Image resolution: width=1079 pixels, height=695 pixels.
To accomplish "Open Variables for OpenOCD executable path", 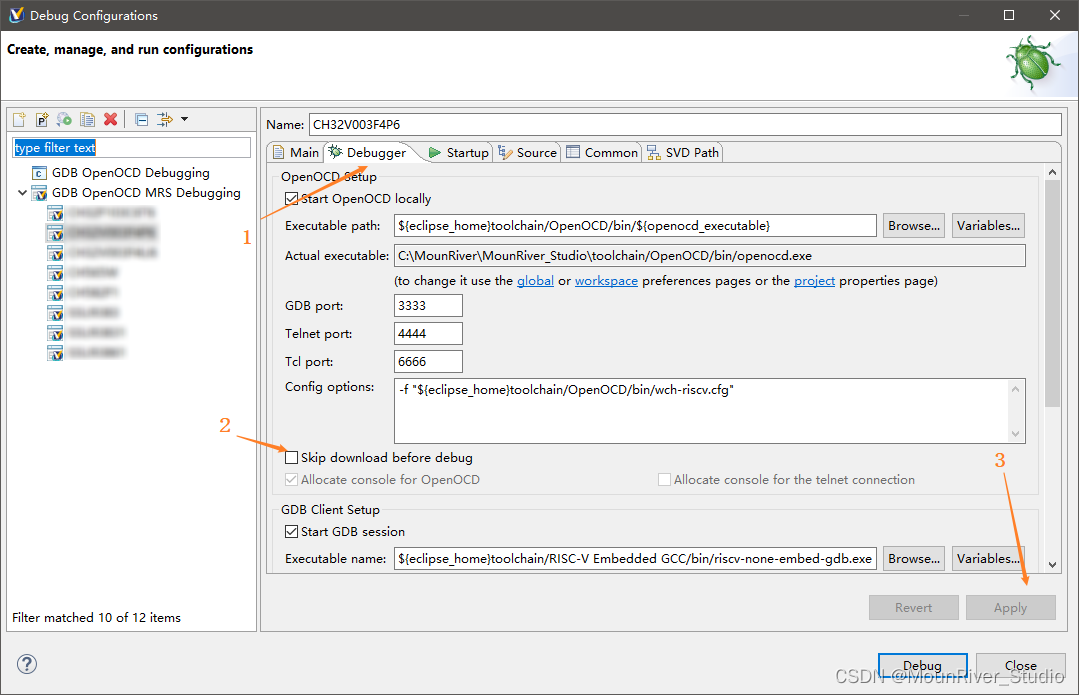I will 988,226.
